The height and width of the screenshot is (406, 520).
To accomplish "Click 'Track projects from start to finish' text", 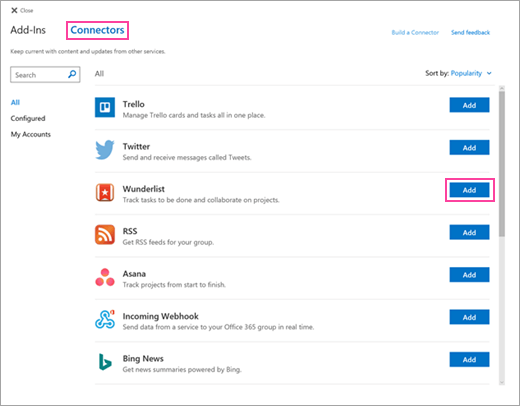I will tap(174, 285).
